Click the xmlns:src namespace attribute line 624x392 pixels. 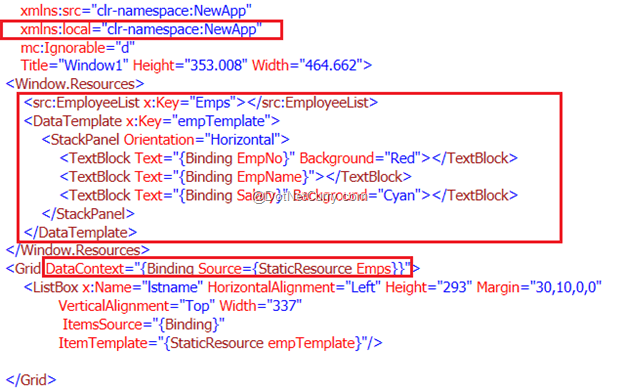[136, 11]
